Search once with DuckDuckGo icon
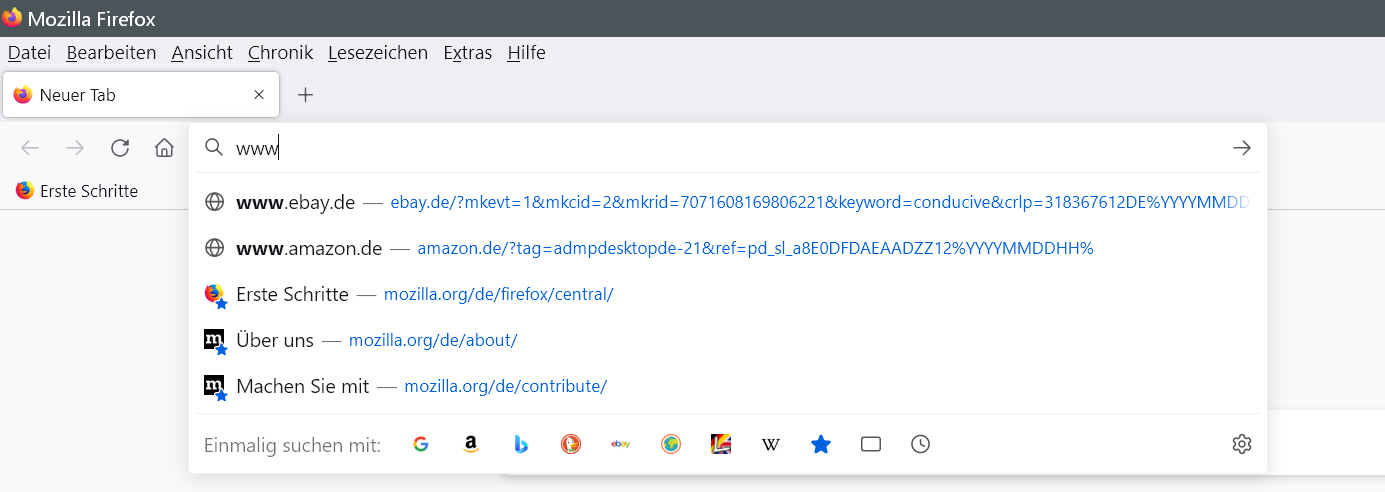1385x492 pixels. [571, 444]
